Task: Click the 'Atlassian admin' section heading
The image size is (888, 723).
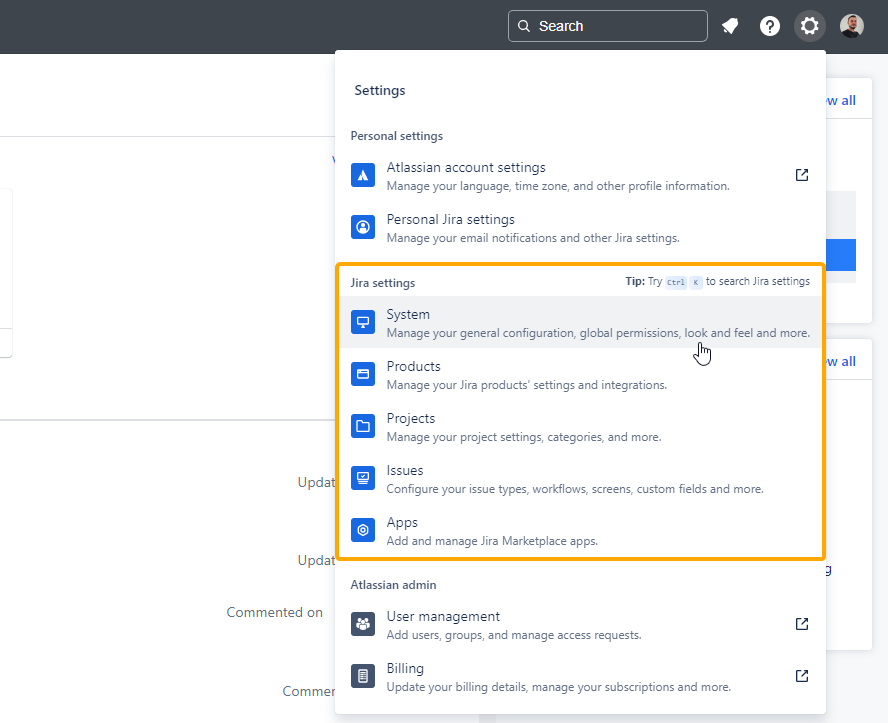Action: coord(393,585)
